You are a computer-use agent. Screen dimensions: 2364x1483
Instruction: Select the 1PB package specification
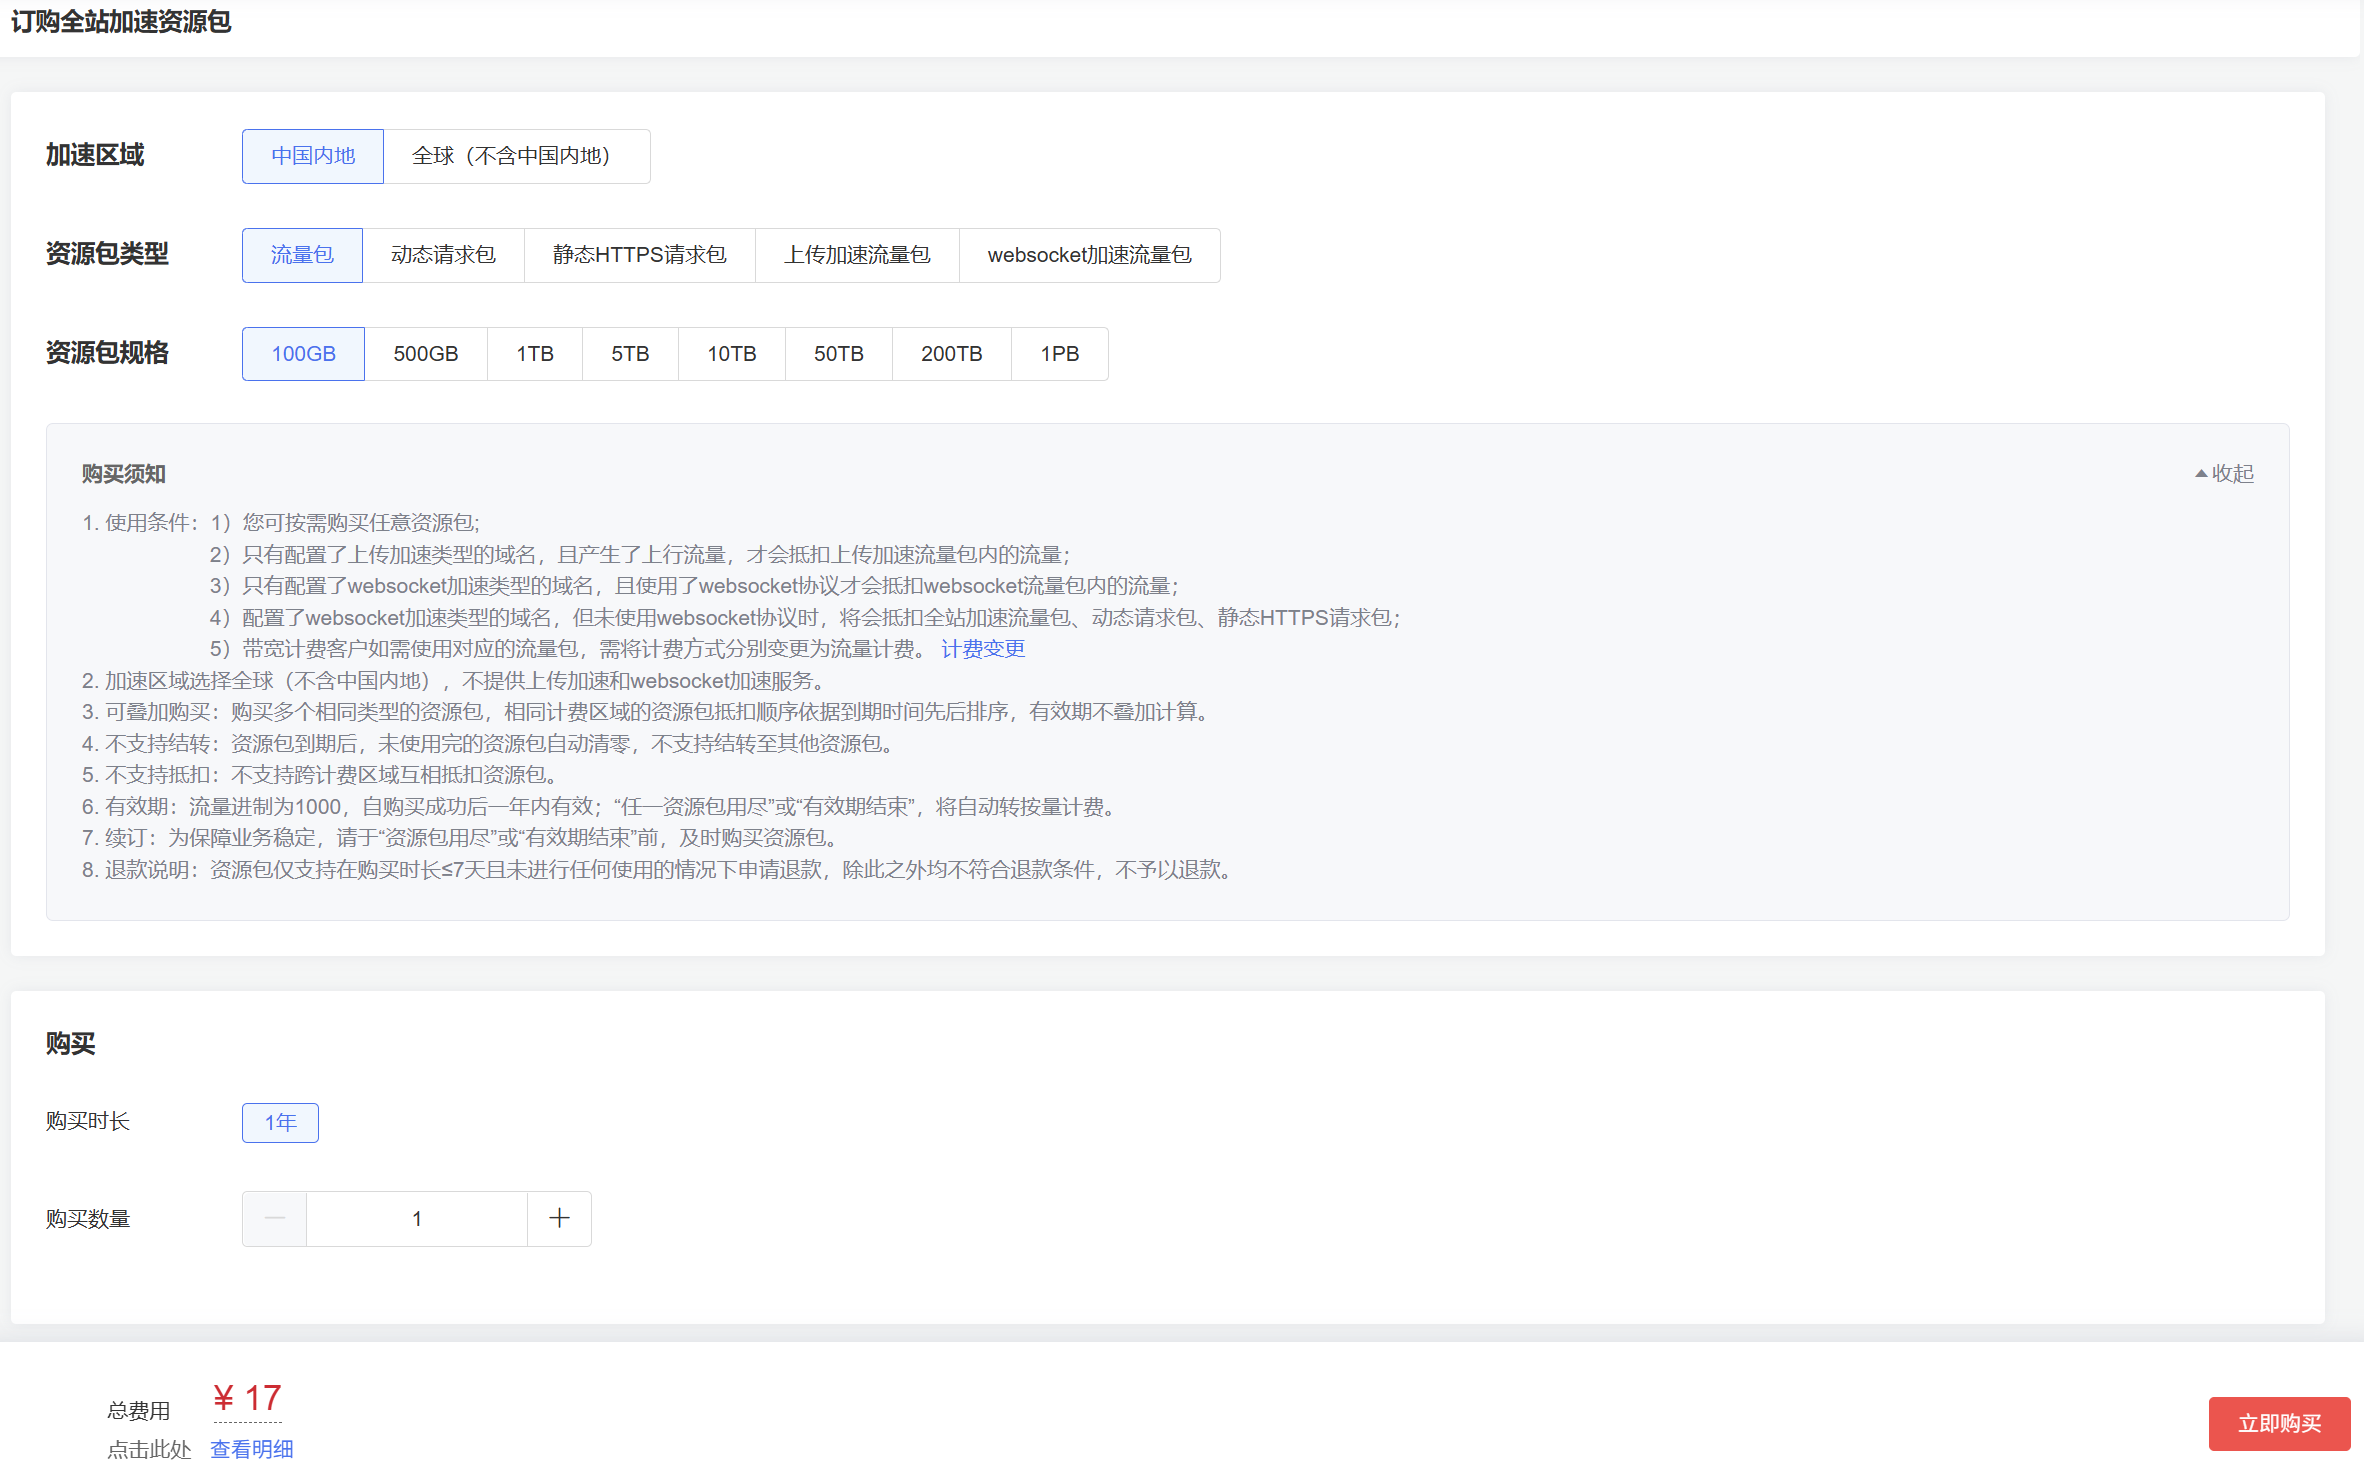click(1059, 353)
